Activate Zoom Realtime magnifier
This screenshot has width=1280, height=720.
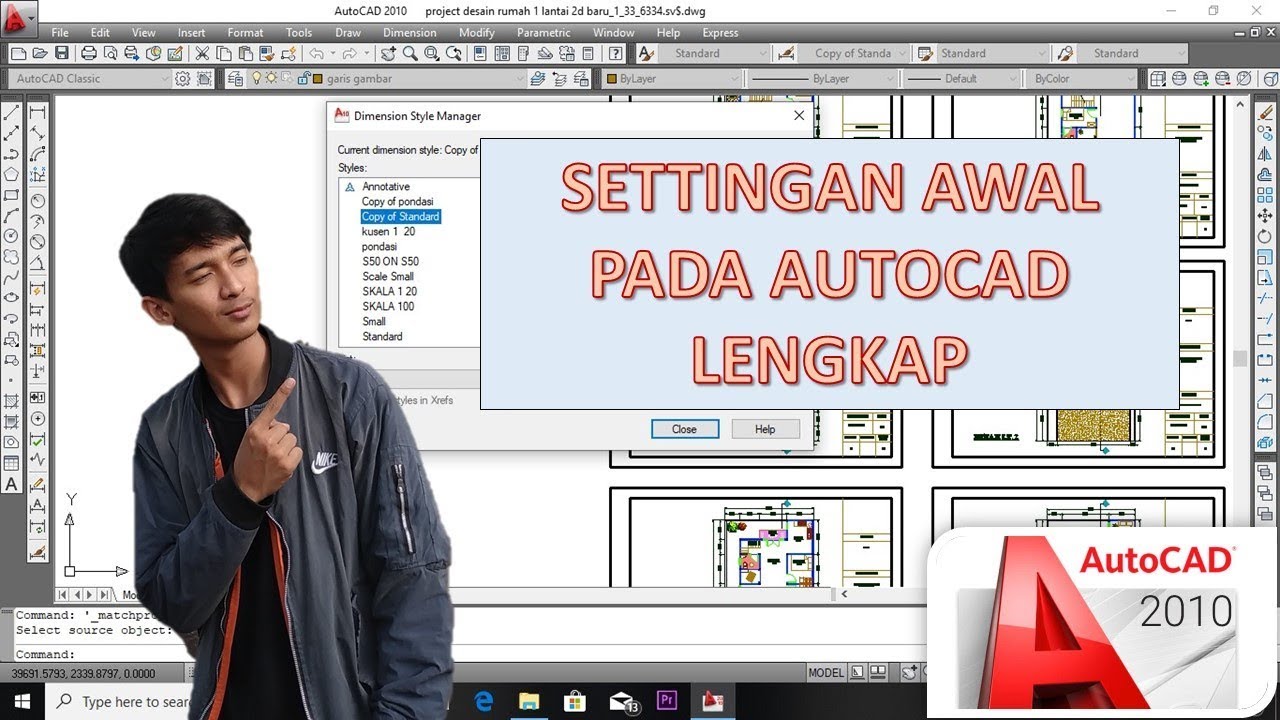pos(408,53)
